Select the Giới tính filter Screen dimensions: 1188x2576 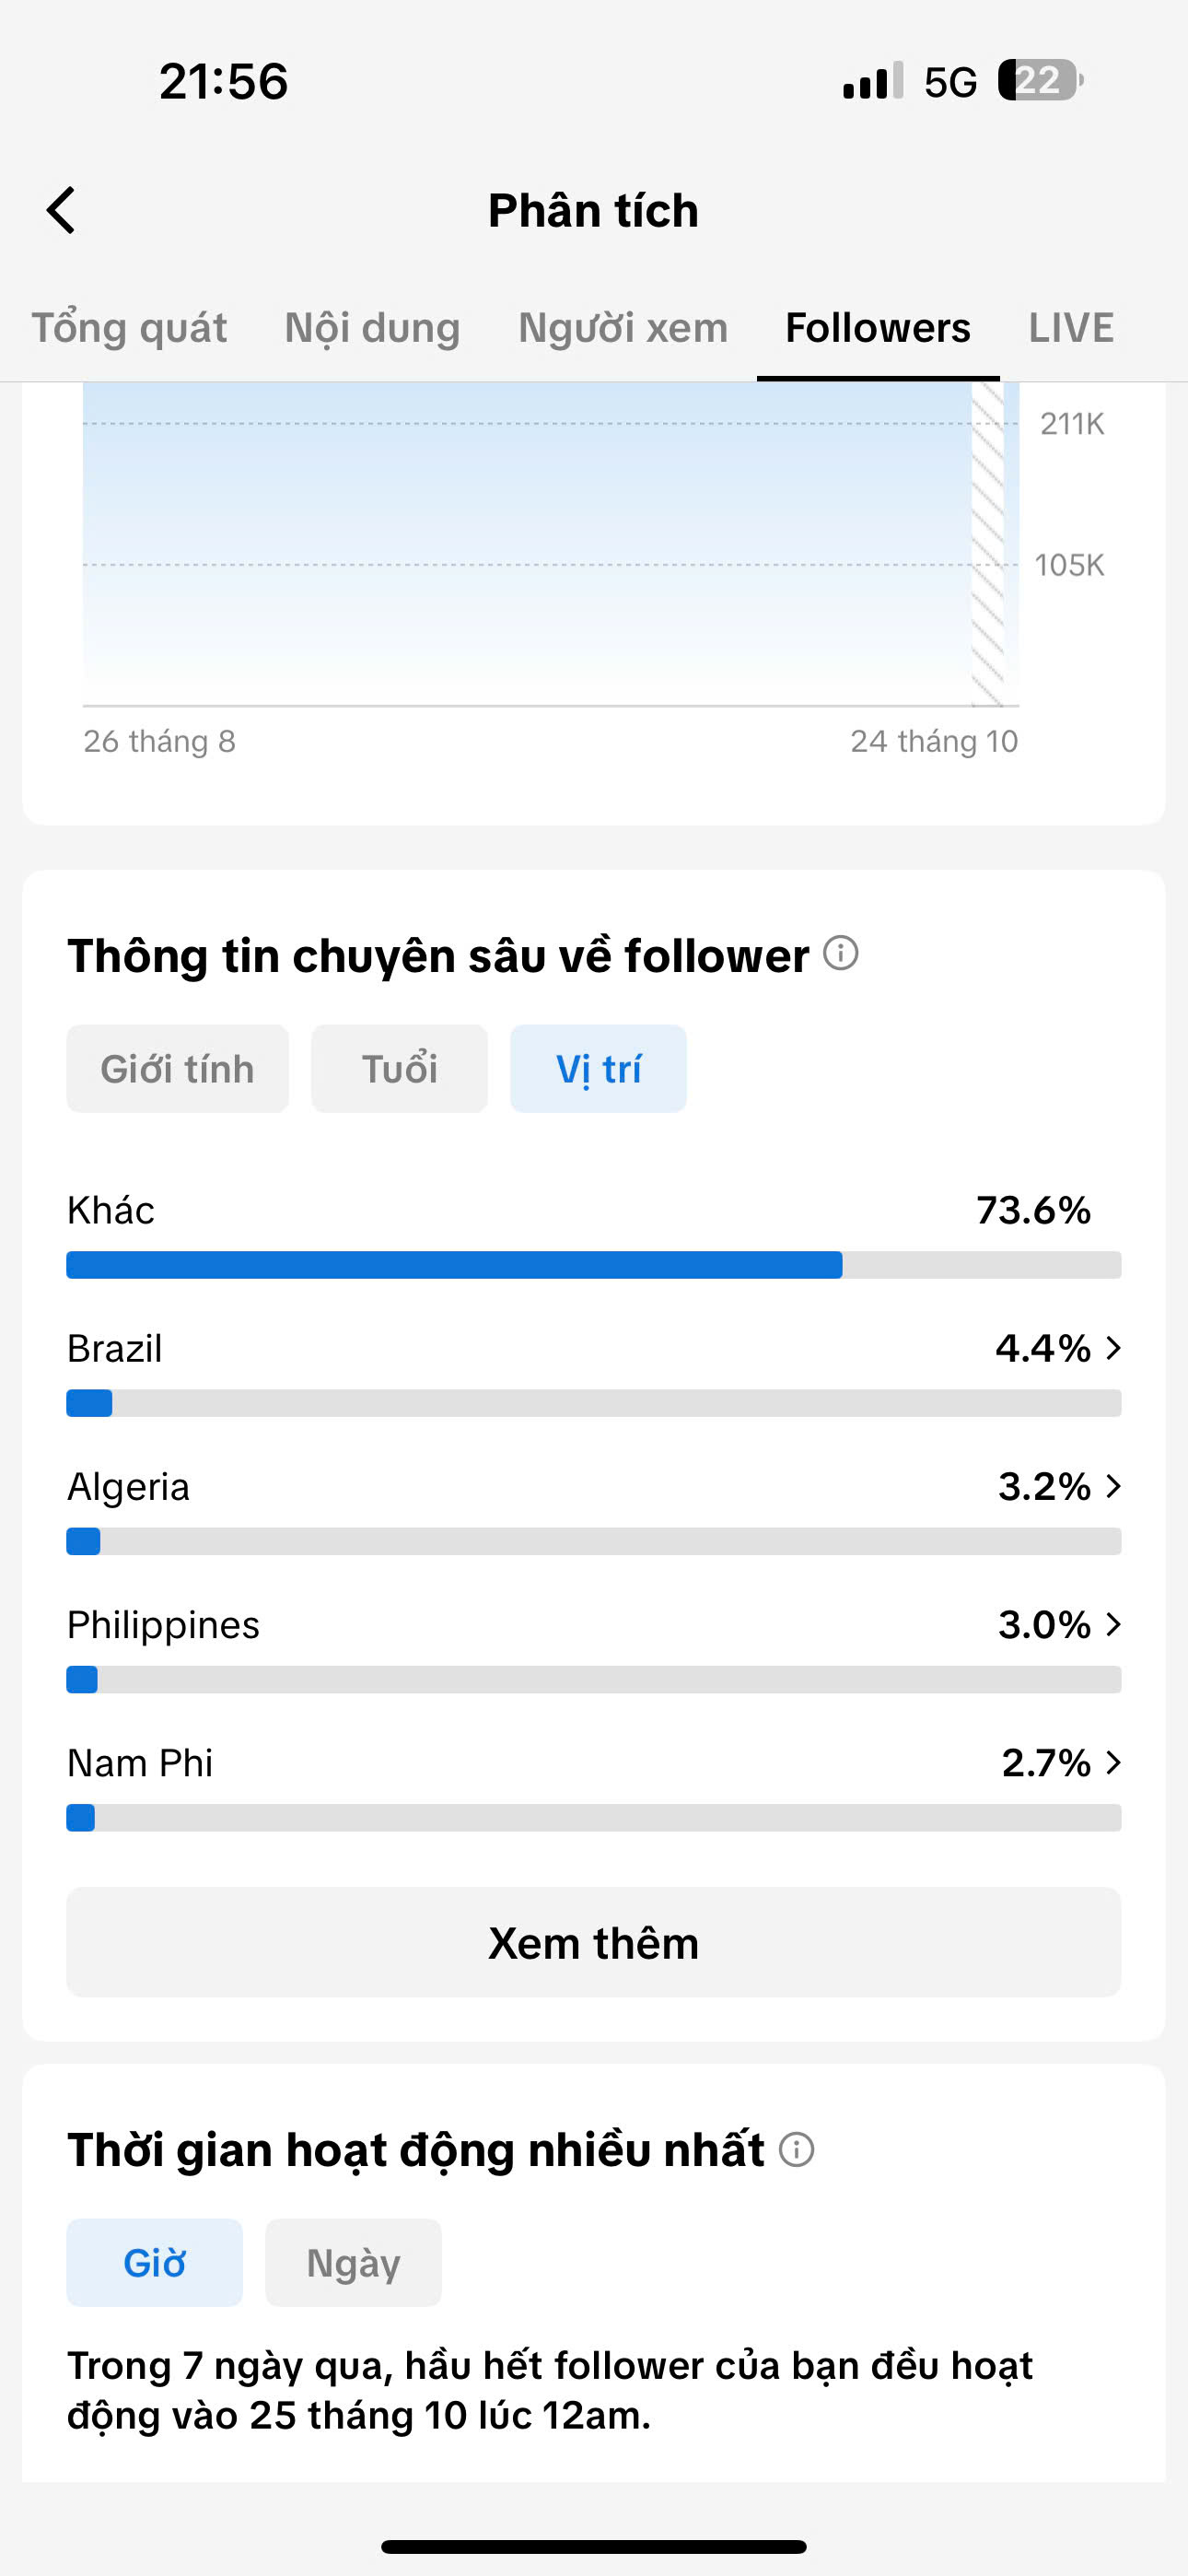[x=178, y=1069]
